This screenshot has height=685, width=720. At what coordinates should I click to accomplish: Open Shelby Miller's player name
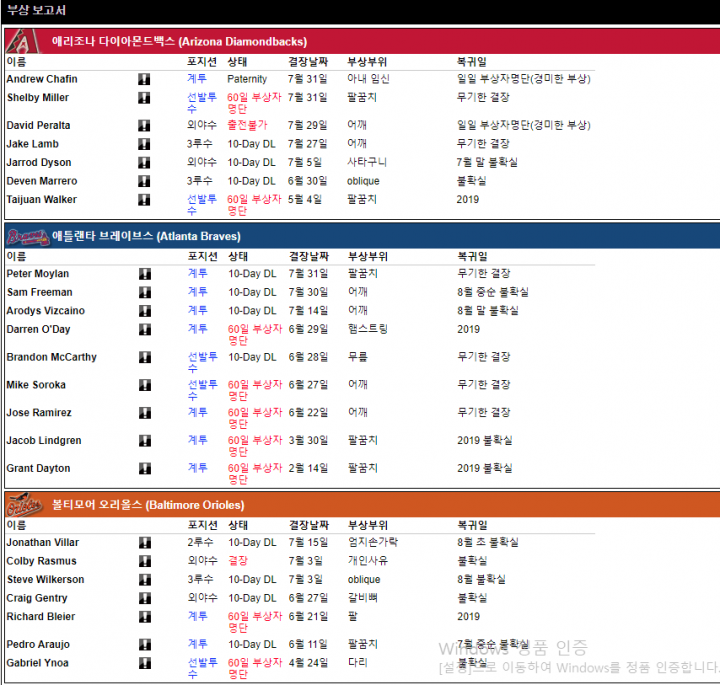pyautogui.click(x=38, y=97)
